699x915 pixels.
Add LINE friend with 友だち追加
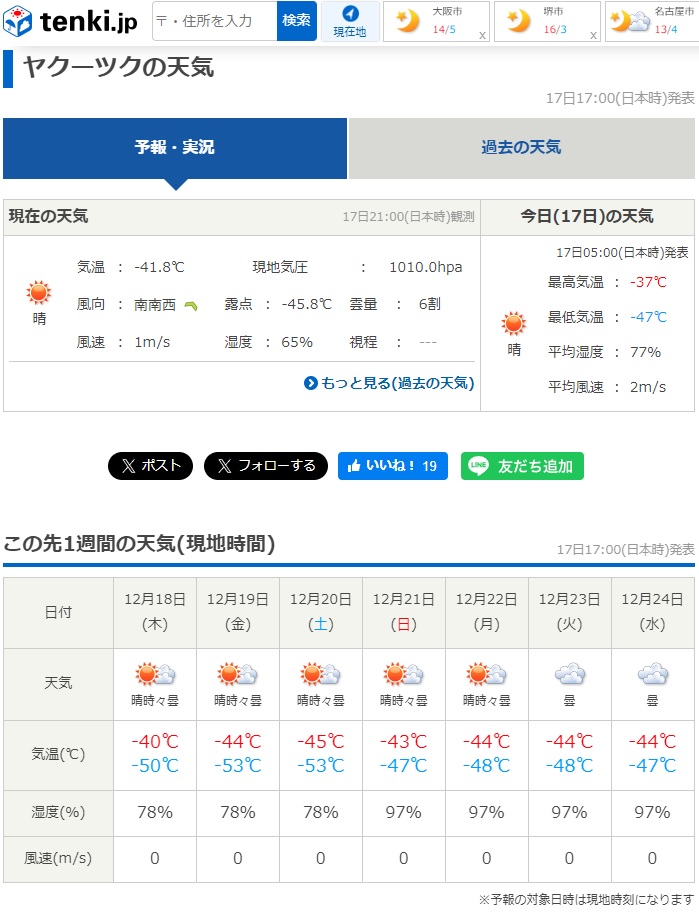click(522, 466)
